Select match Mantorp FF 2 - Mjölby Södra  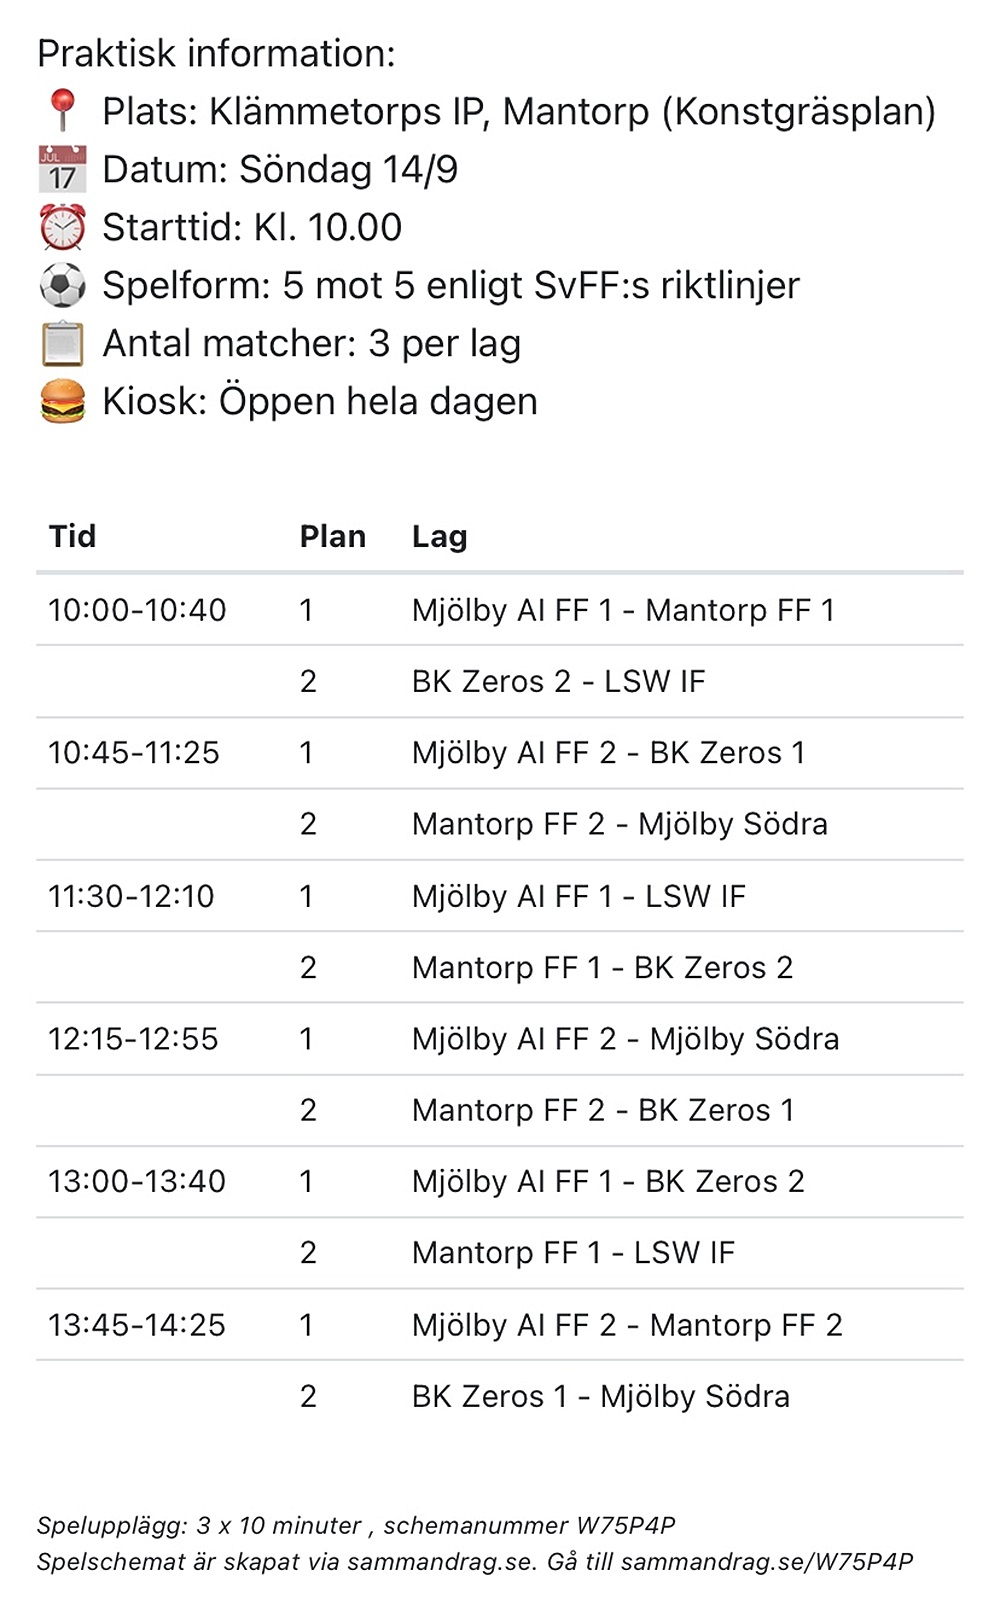click(619, 824)
